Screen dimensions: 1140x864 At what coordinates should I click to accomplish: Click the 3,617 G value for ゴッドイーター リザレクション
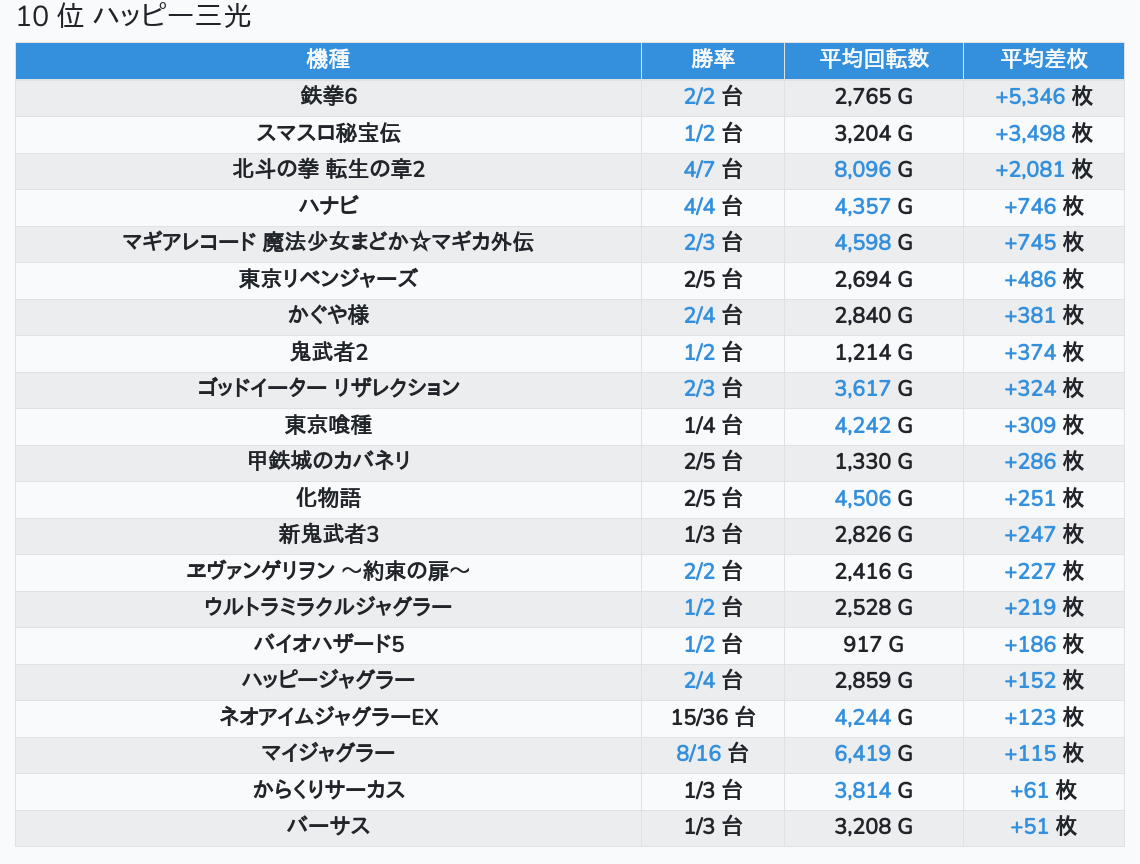(862, 388)
